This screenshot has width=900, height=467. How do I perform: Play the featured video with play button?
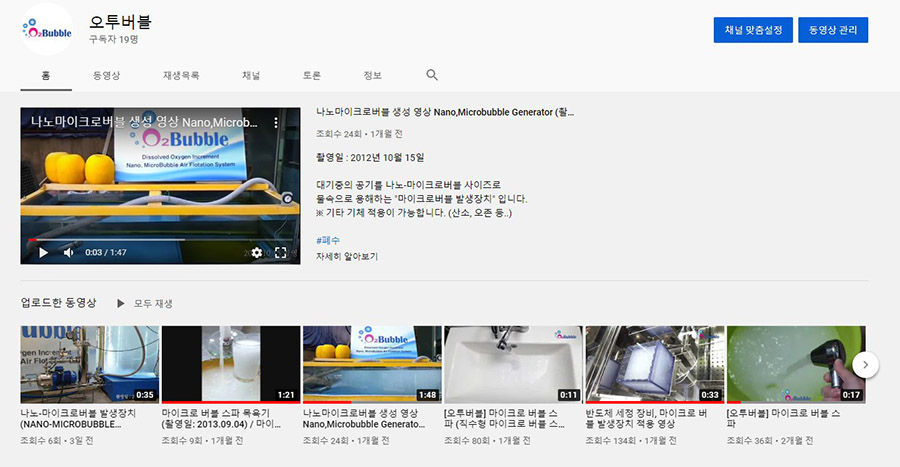pyautogui.click(x=43, y=252)
